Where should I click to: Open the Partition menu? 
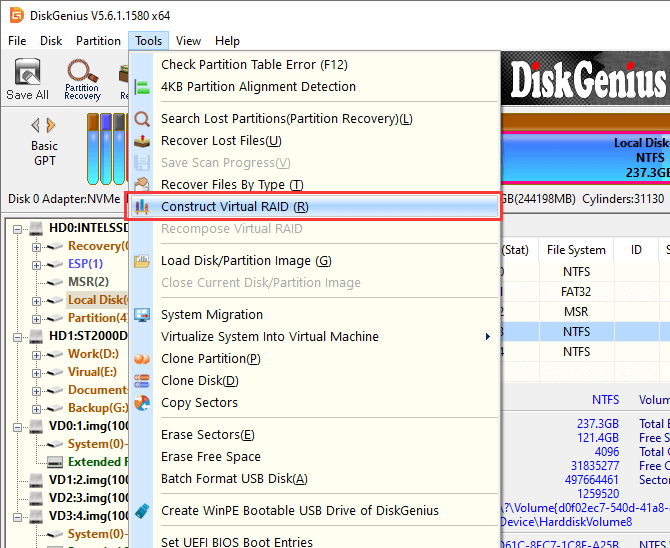98,41
